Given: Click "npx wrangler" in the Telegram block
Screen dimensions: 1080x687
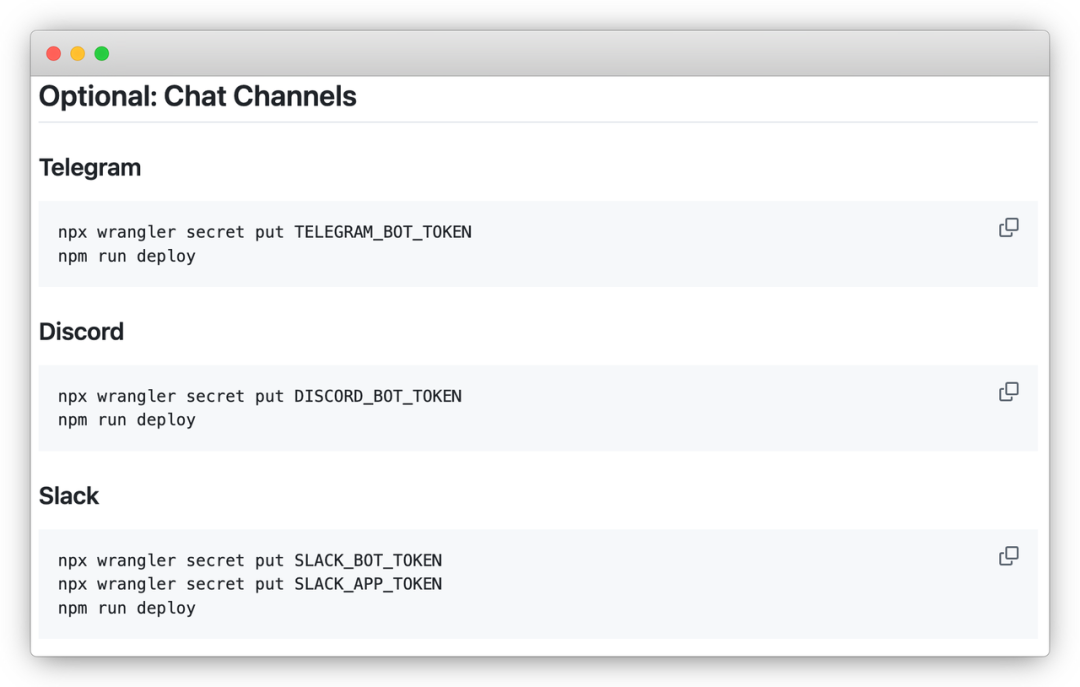Looking at the screenshot, I should [116, 232].
